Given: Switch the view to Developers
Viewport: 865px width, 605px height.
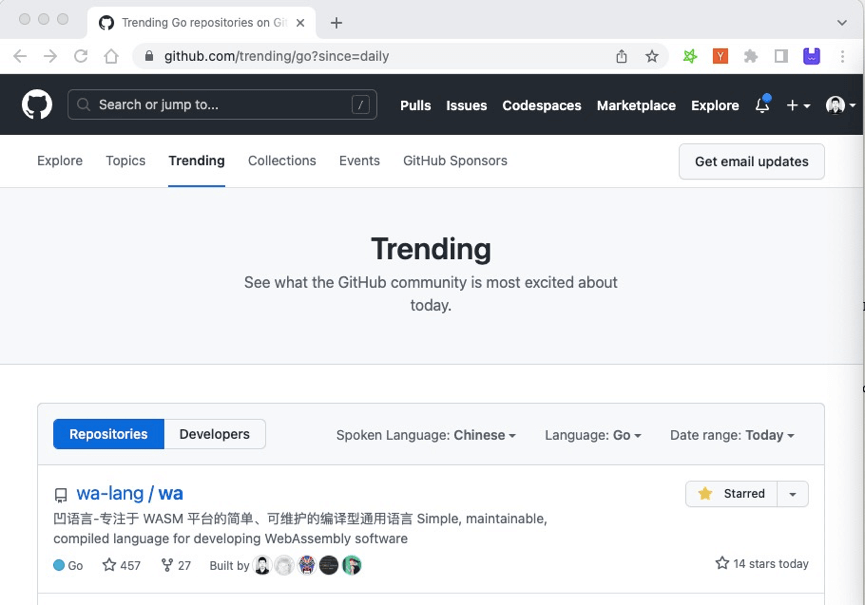Looking at the screenshot, I should tap(213, 434).
